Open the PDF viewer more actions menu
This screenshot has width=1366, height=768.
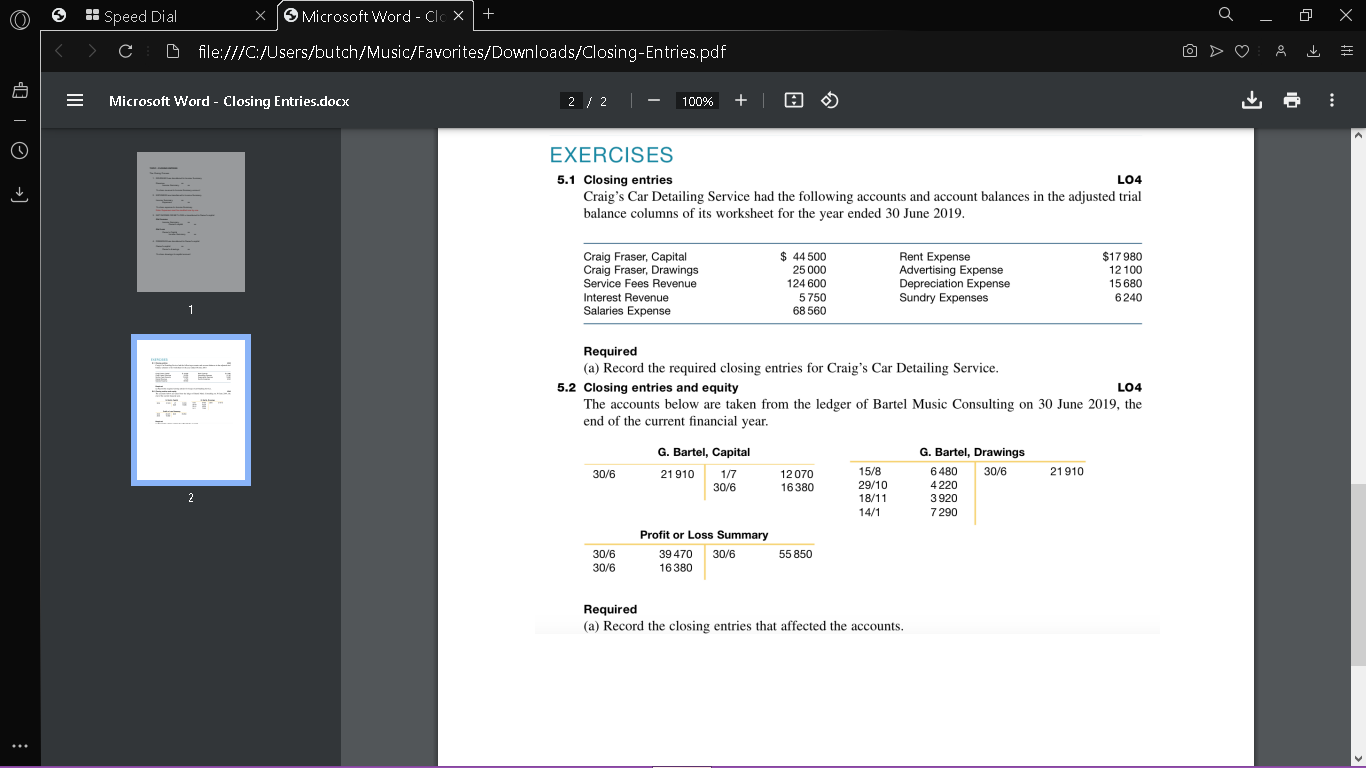[x=1332, y=101]
